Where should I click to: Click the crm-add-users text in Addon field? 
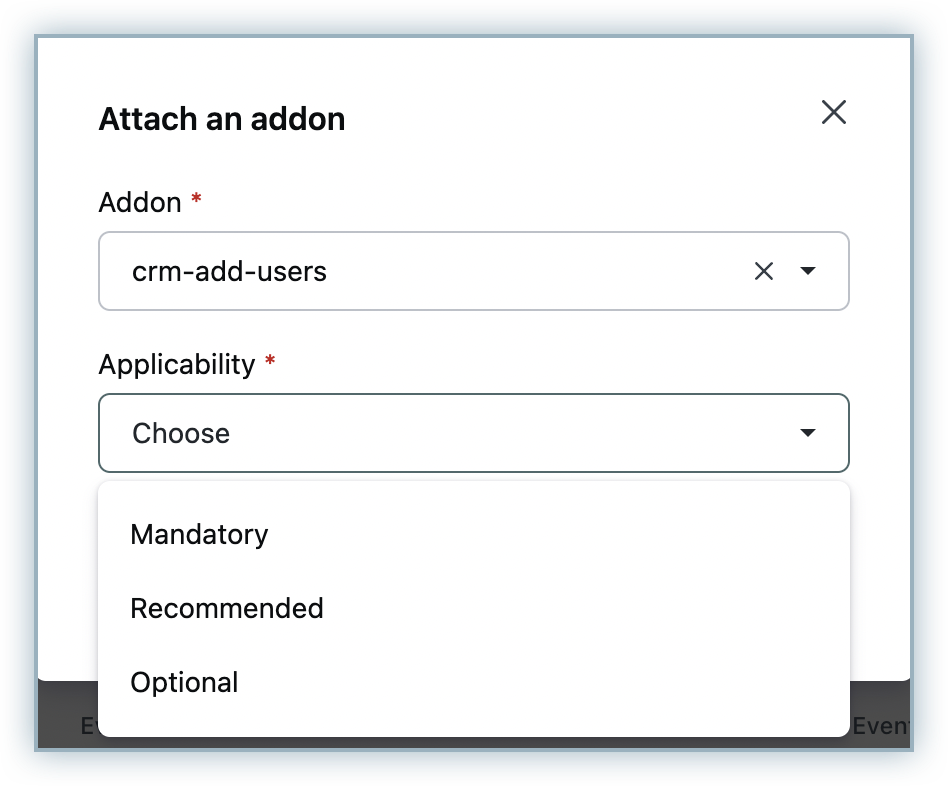pyautogui.click(x=229, y=271)
